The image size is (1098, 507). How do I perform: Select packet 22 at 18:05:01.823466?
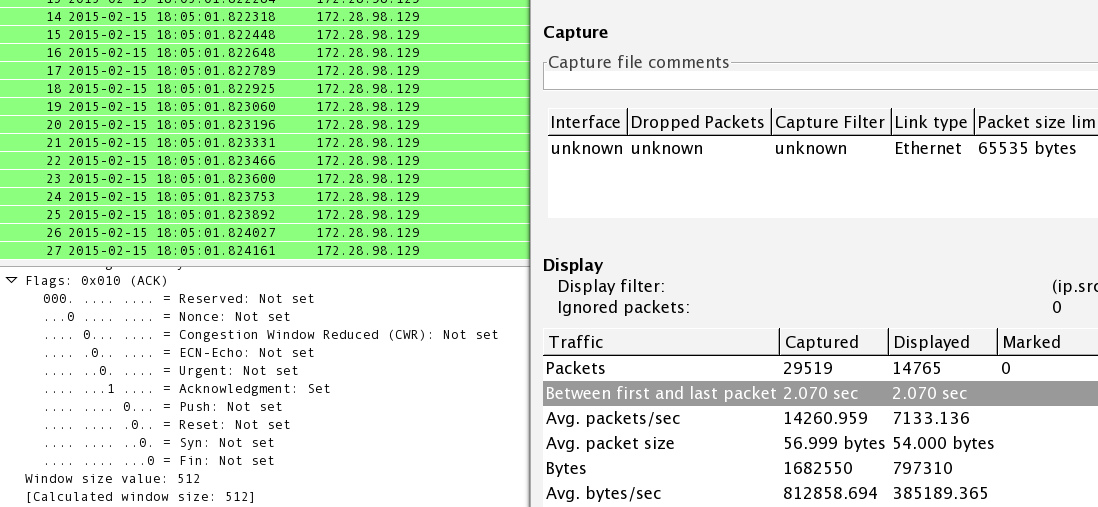(x=265, y=160)
